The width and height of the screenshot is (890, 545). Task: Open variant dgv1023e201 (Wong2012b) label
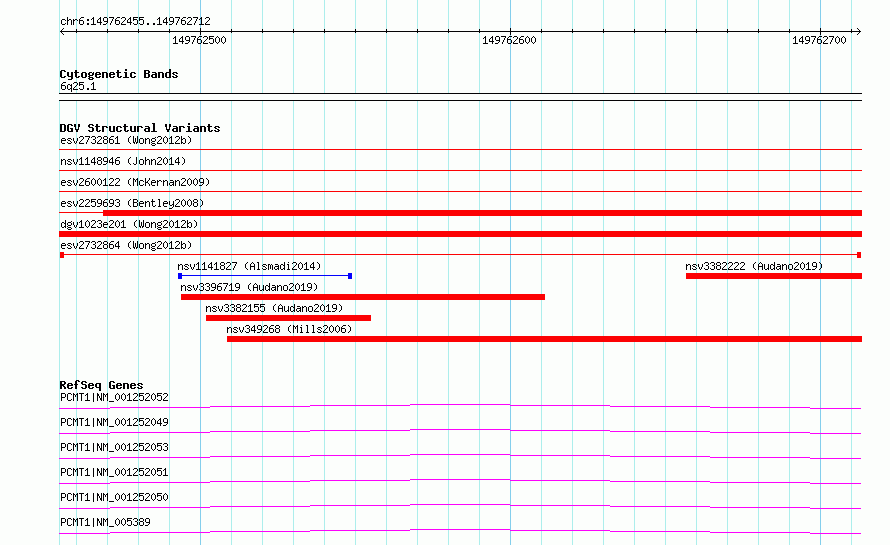click(x=129, y=224)
